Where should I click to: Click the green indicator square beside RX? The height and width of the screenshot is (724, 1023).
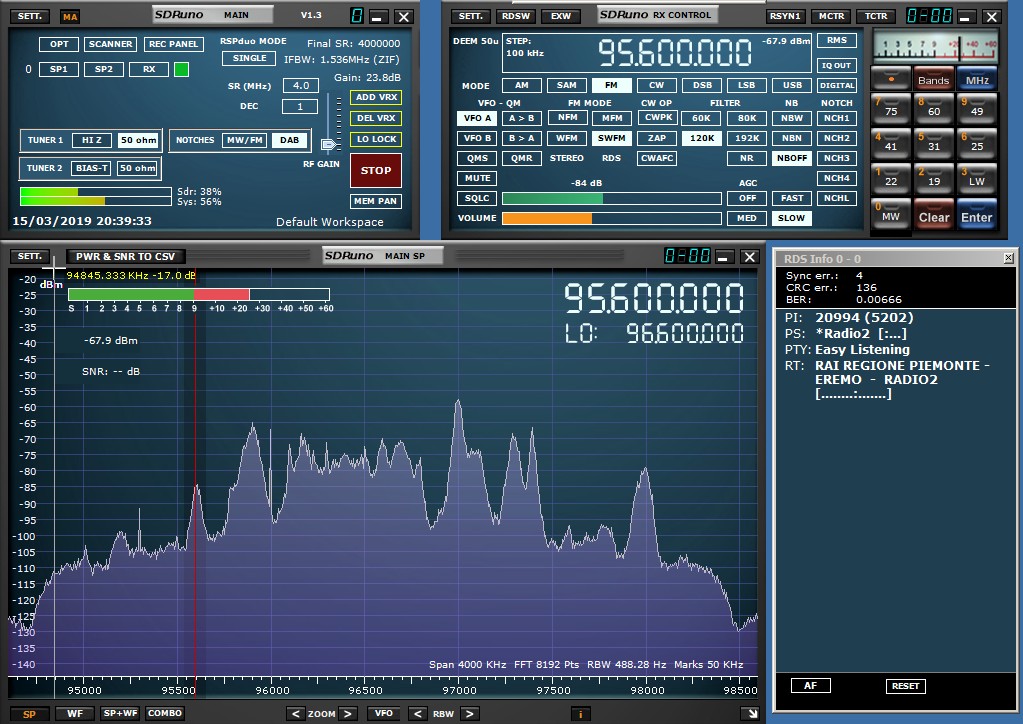[x=181, y=69]
